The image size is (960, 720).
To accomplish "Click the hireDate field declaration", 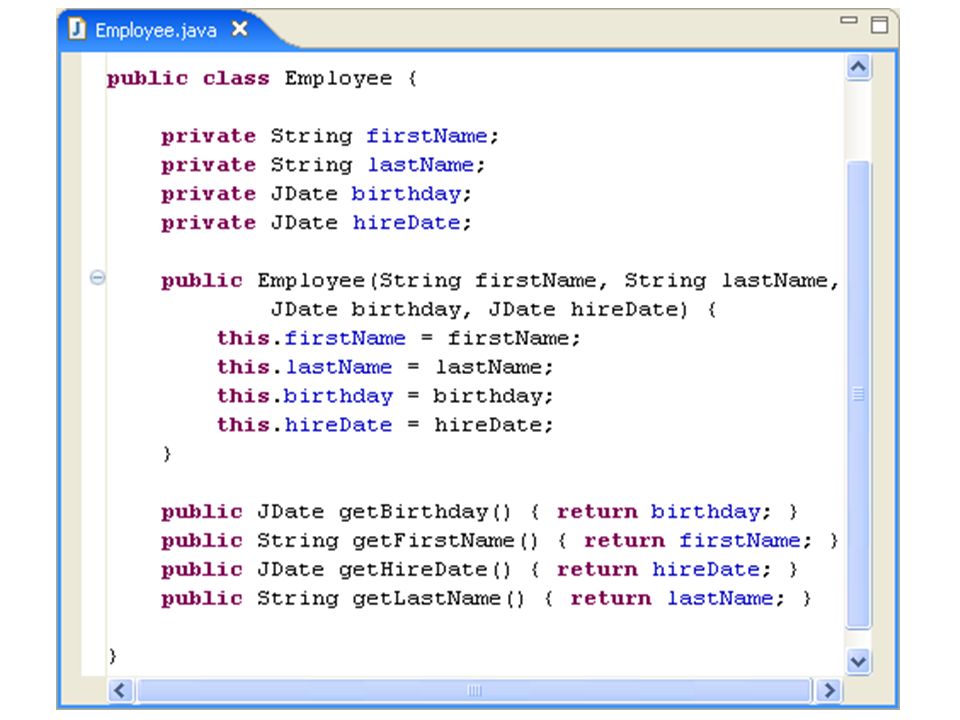I will coord(316,223).
